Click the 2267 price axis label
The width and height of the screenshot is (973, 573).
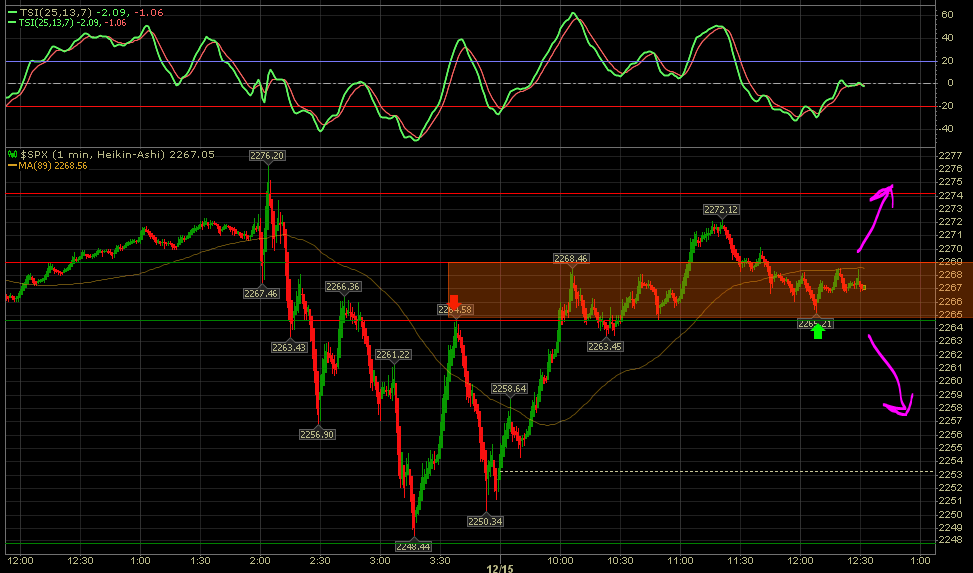tap(951, 288)
